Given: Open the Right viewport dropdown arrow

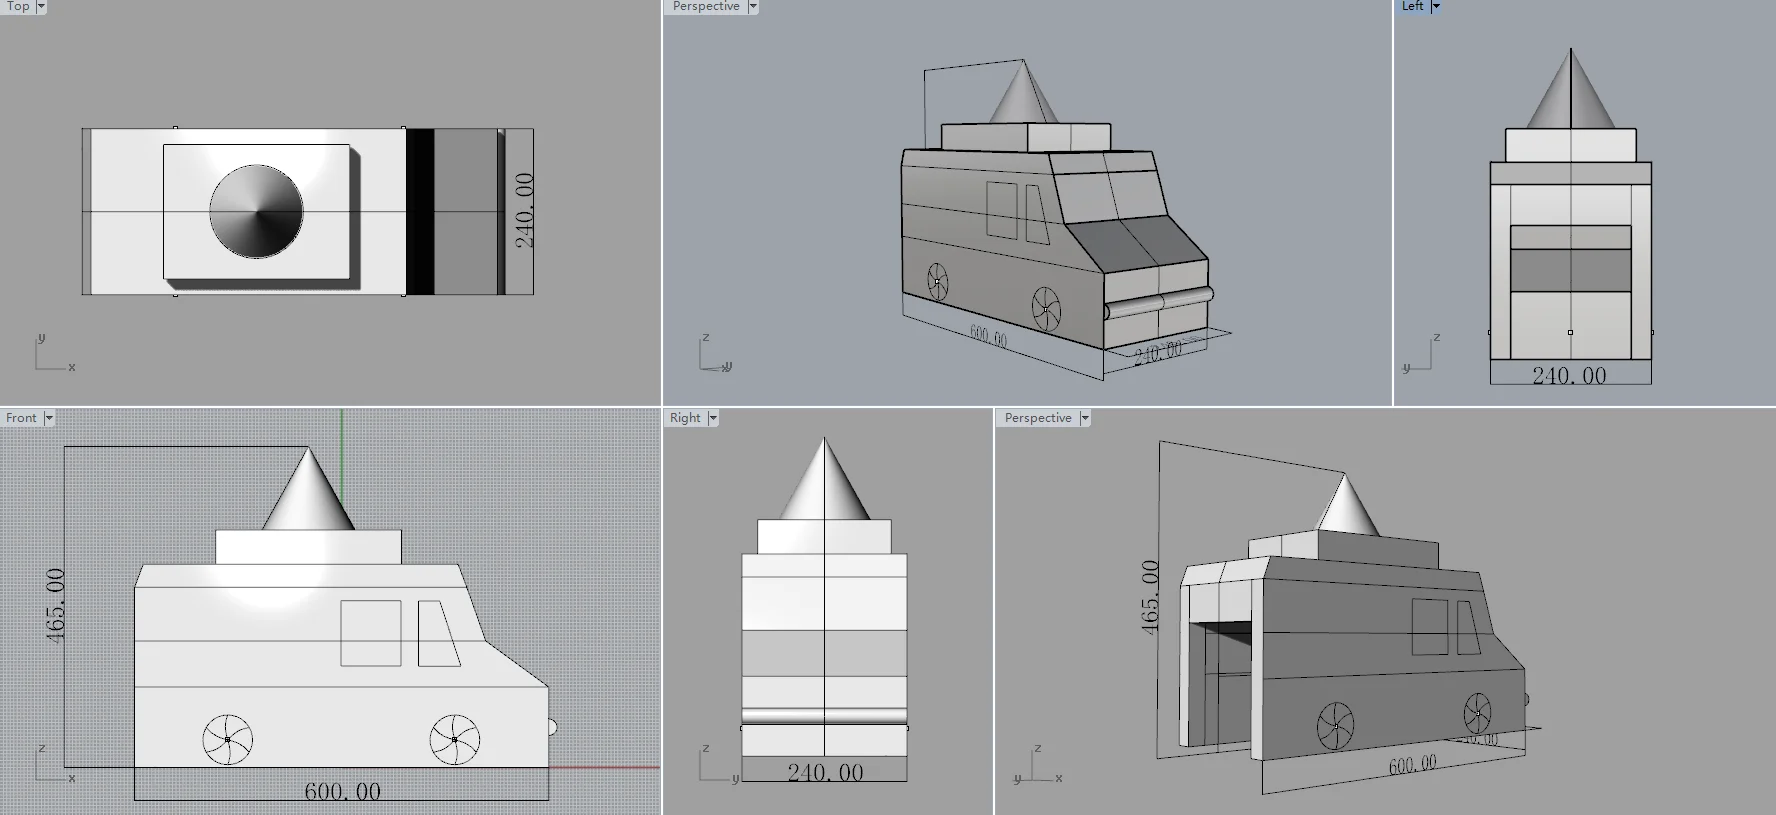Looking at the screenshot, I should pyautogui.click(x=713, y=418).
